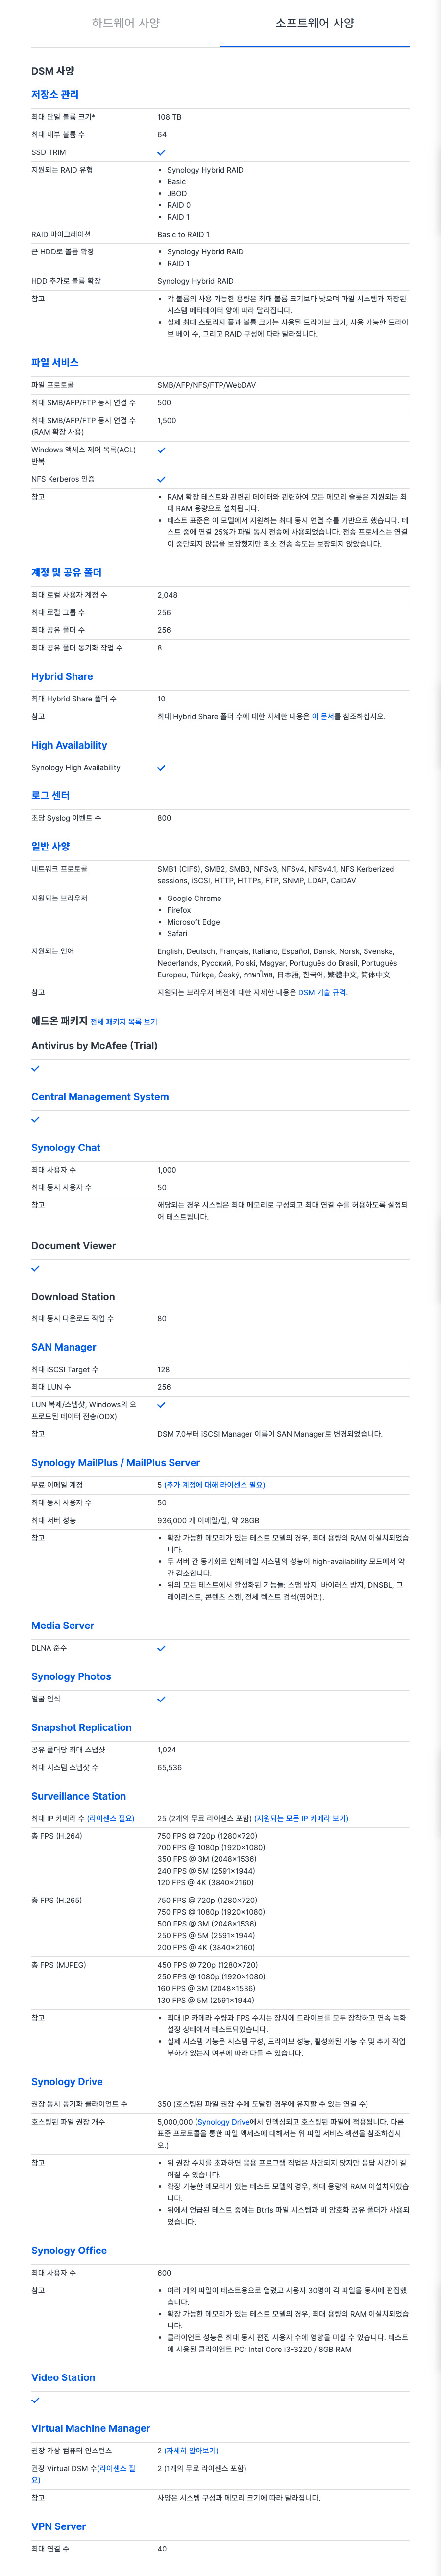441x2576 pixels.
Task: Select the 소프트웨어 사양 tab
Action: (315, 23)
